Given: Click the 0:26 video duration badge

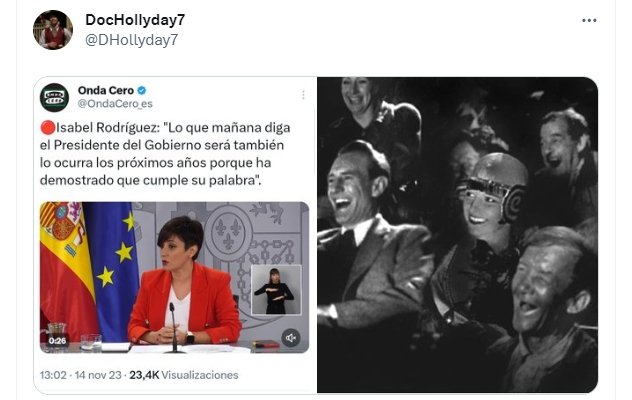Looking at the screenshot, I should click(x=57, y=341).
